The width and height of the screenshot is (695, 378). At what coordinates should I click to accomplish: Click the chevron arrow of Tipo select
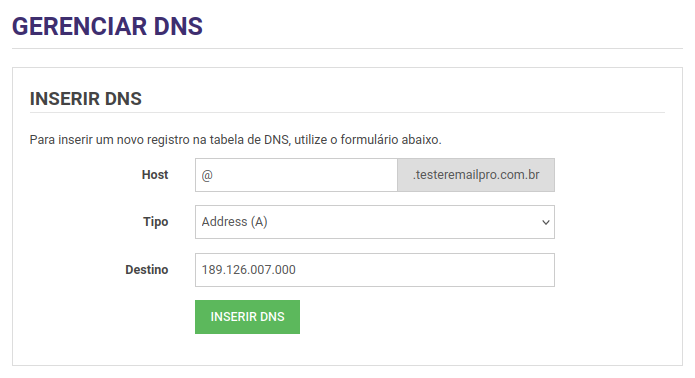[546, 222]
